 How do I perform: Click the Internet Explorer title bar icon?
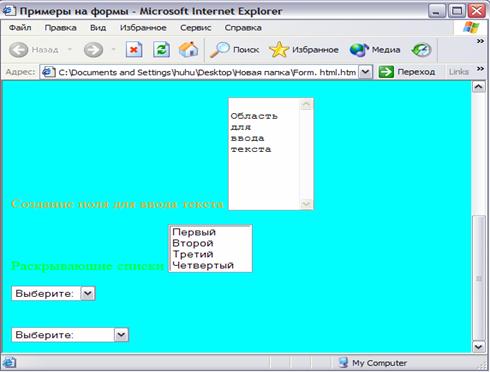coord(9,11)
